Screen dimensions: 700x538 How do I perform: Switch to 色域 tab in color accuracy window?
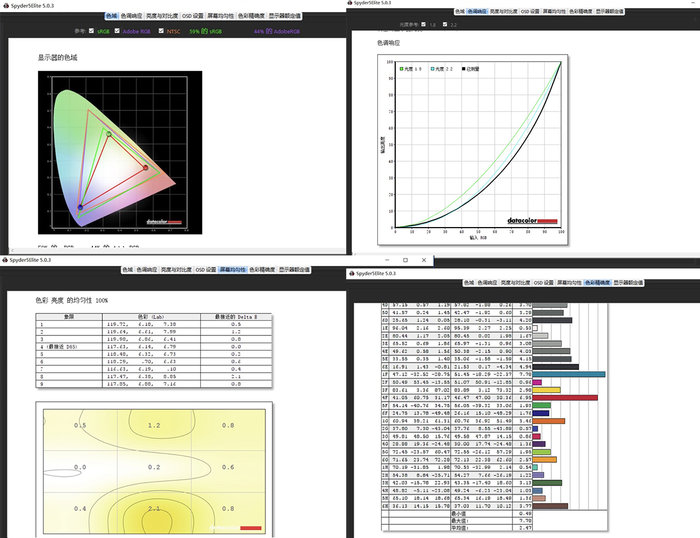[x=469, y=283]
